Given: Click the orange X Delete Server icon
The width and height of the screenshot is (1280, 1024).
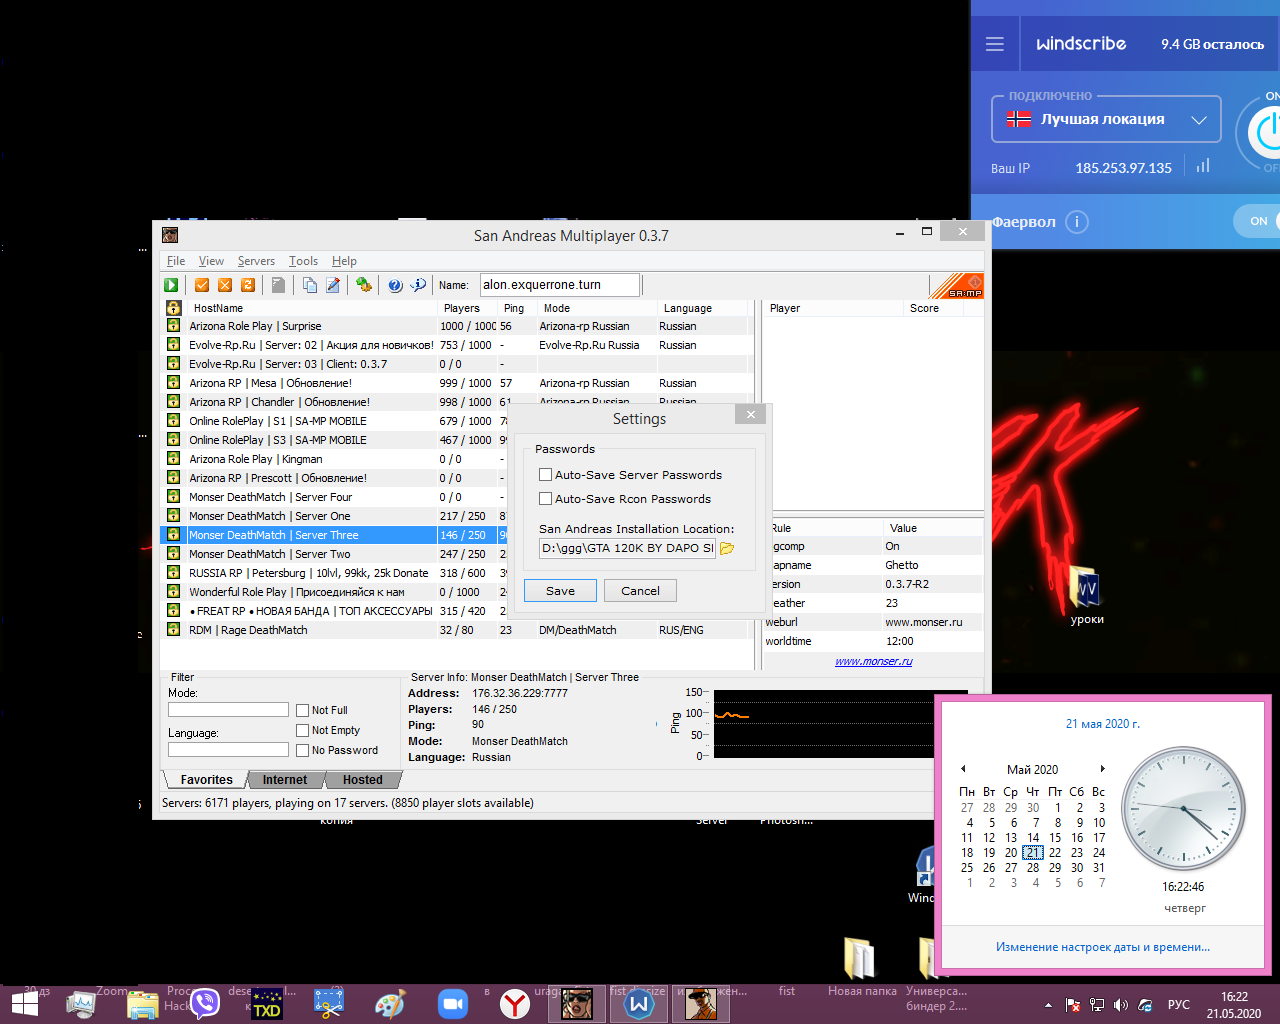Looking at the screenshot, I should [x=225, y=285].
